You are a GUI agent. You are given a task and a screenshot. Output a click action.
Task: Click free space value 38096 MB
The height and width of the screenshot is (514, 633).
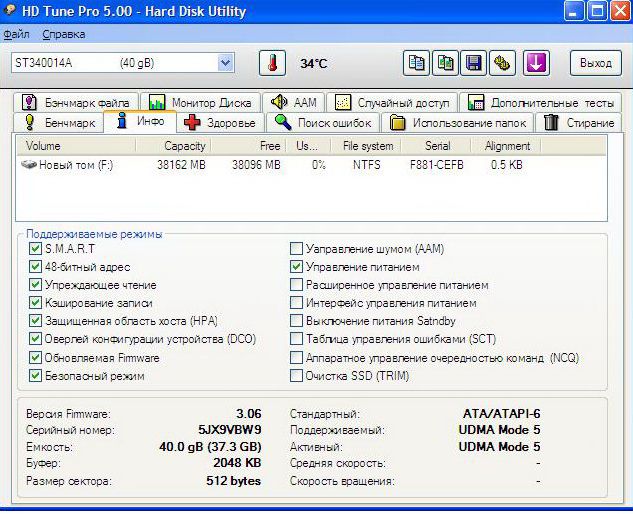pyautogui.click(x=256, y=165)
